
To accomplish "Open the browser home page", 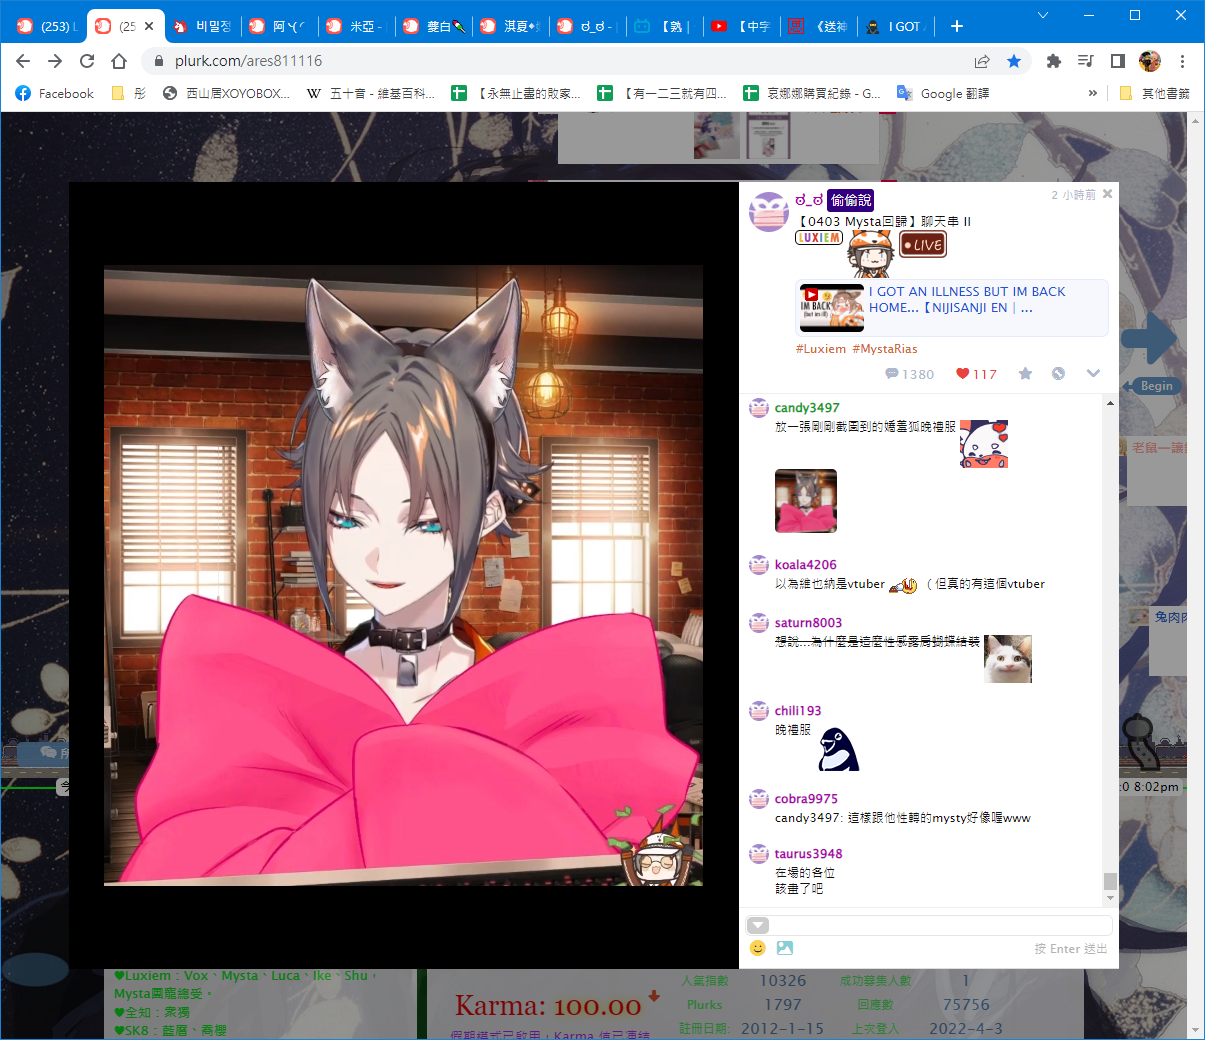I will pos(119,61).
